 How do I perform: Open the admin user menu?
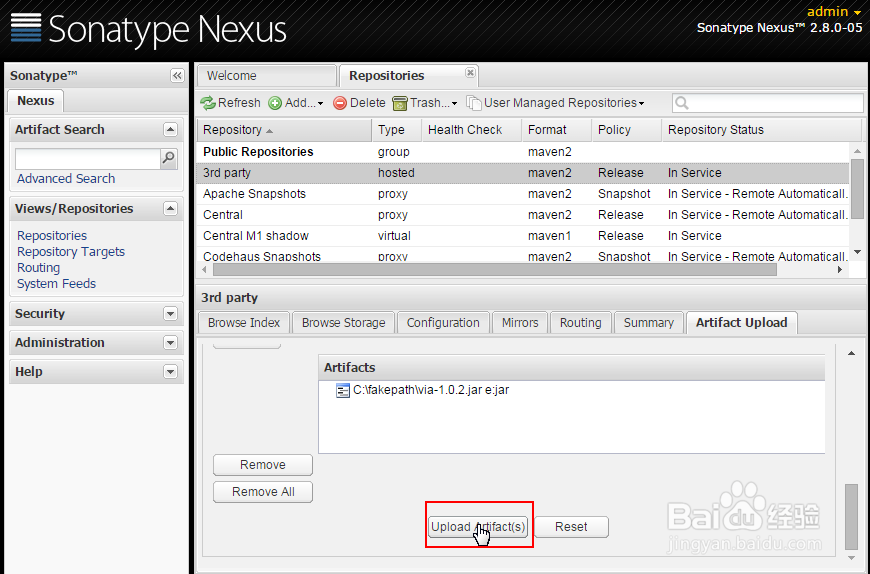(x=833, y=12)
